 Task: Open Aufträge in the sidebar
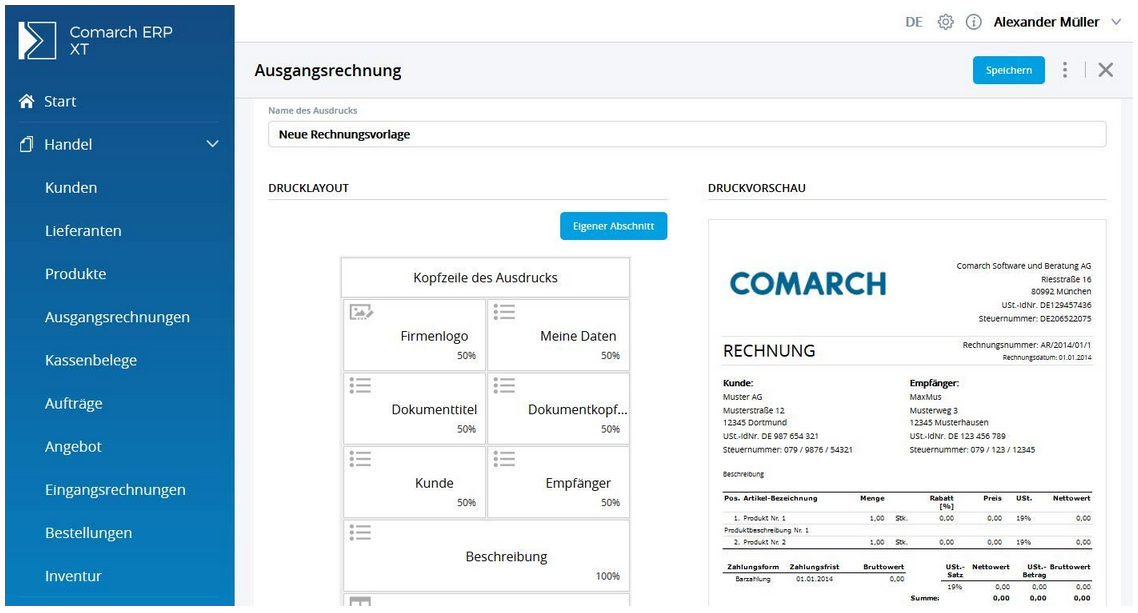click(73, 403)
